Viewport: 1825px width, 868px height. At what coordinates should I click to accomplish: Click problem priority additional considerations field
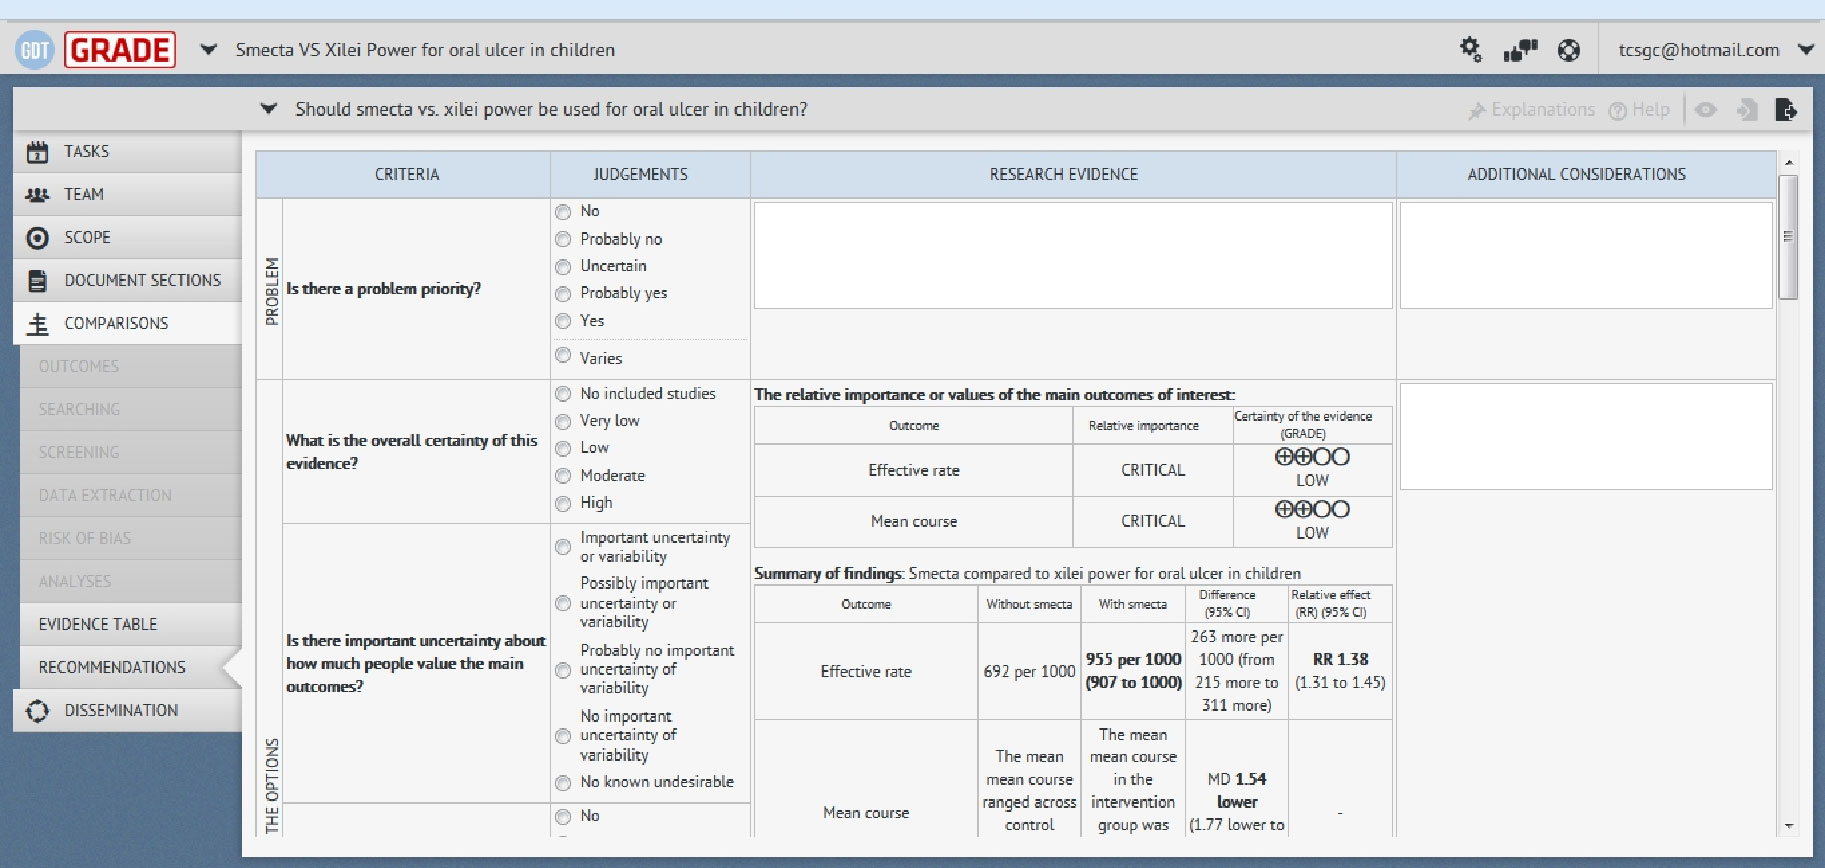coord(1586,256)
